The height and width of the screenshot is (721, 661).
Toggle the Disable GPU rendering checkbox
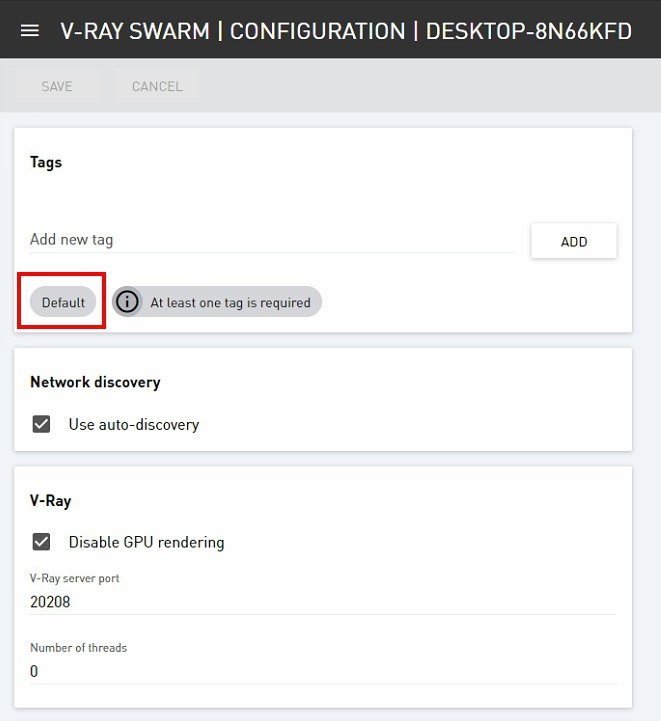coord(41,542)
